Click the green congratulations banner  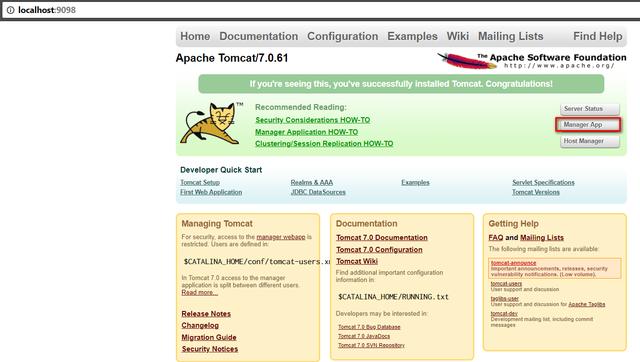click(x=401, y=84)
